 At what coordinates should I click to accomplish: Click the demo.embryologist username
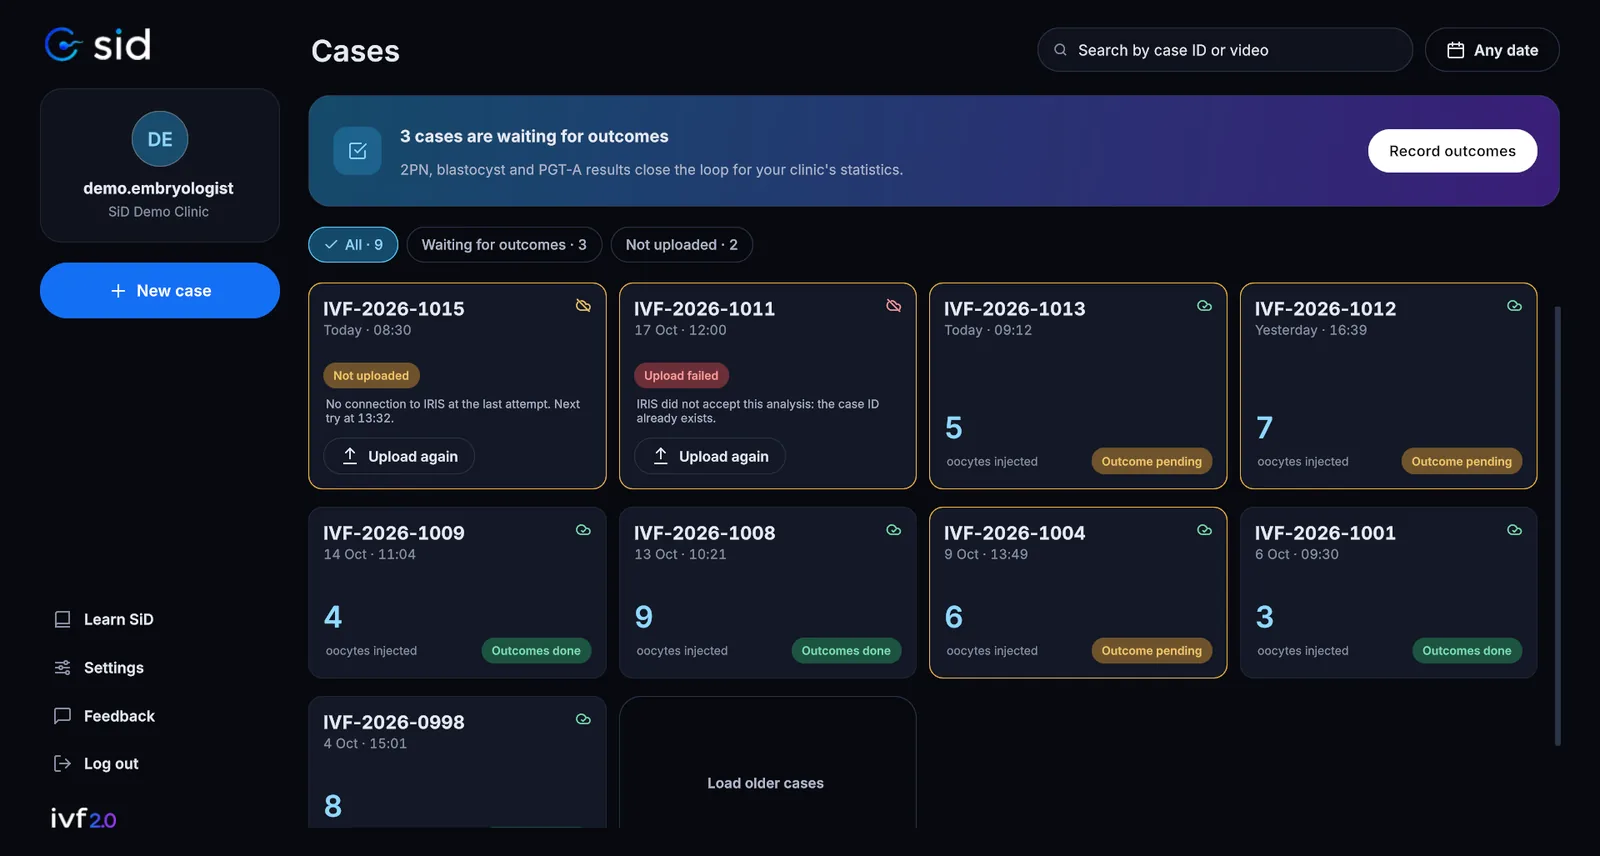click(x=158, y=188)
